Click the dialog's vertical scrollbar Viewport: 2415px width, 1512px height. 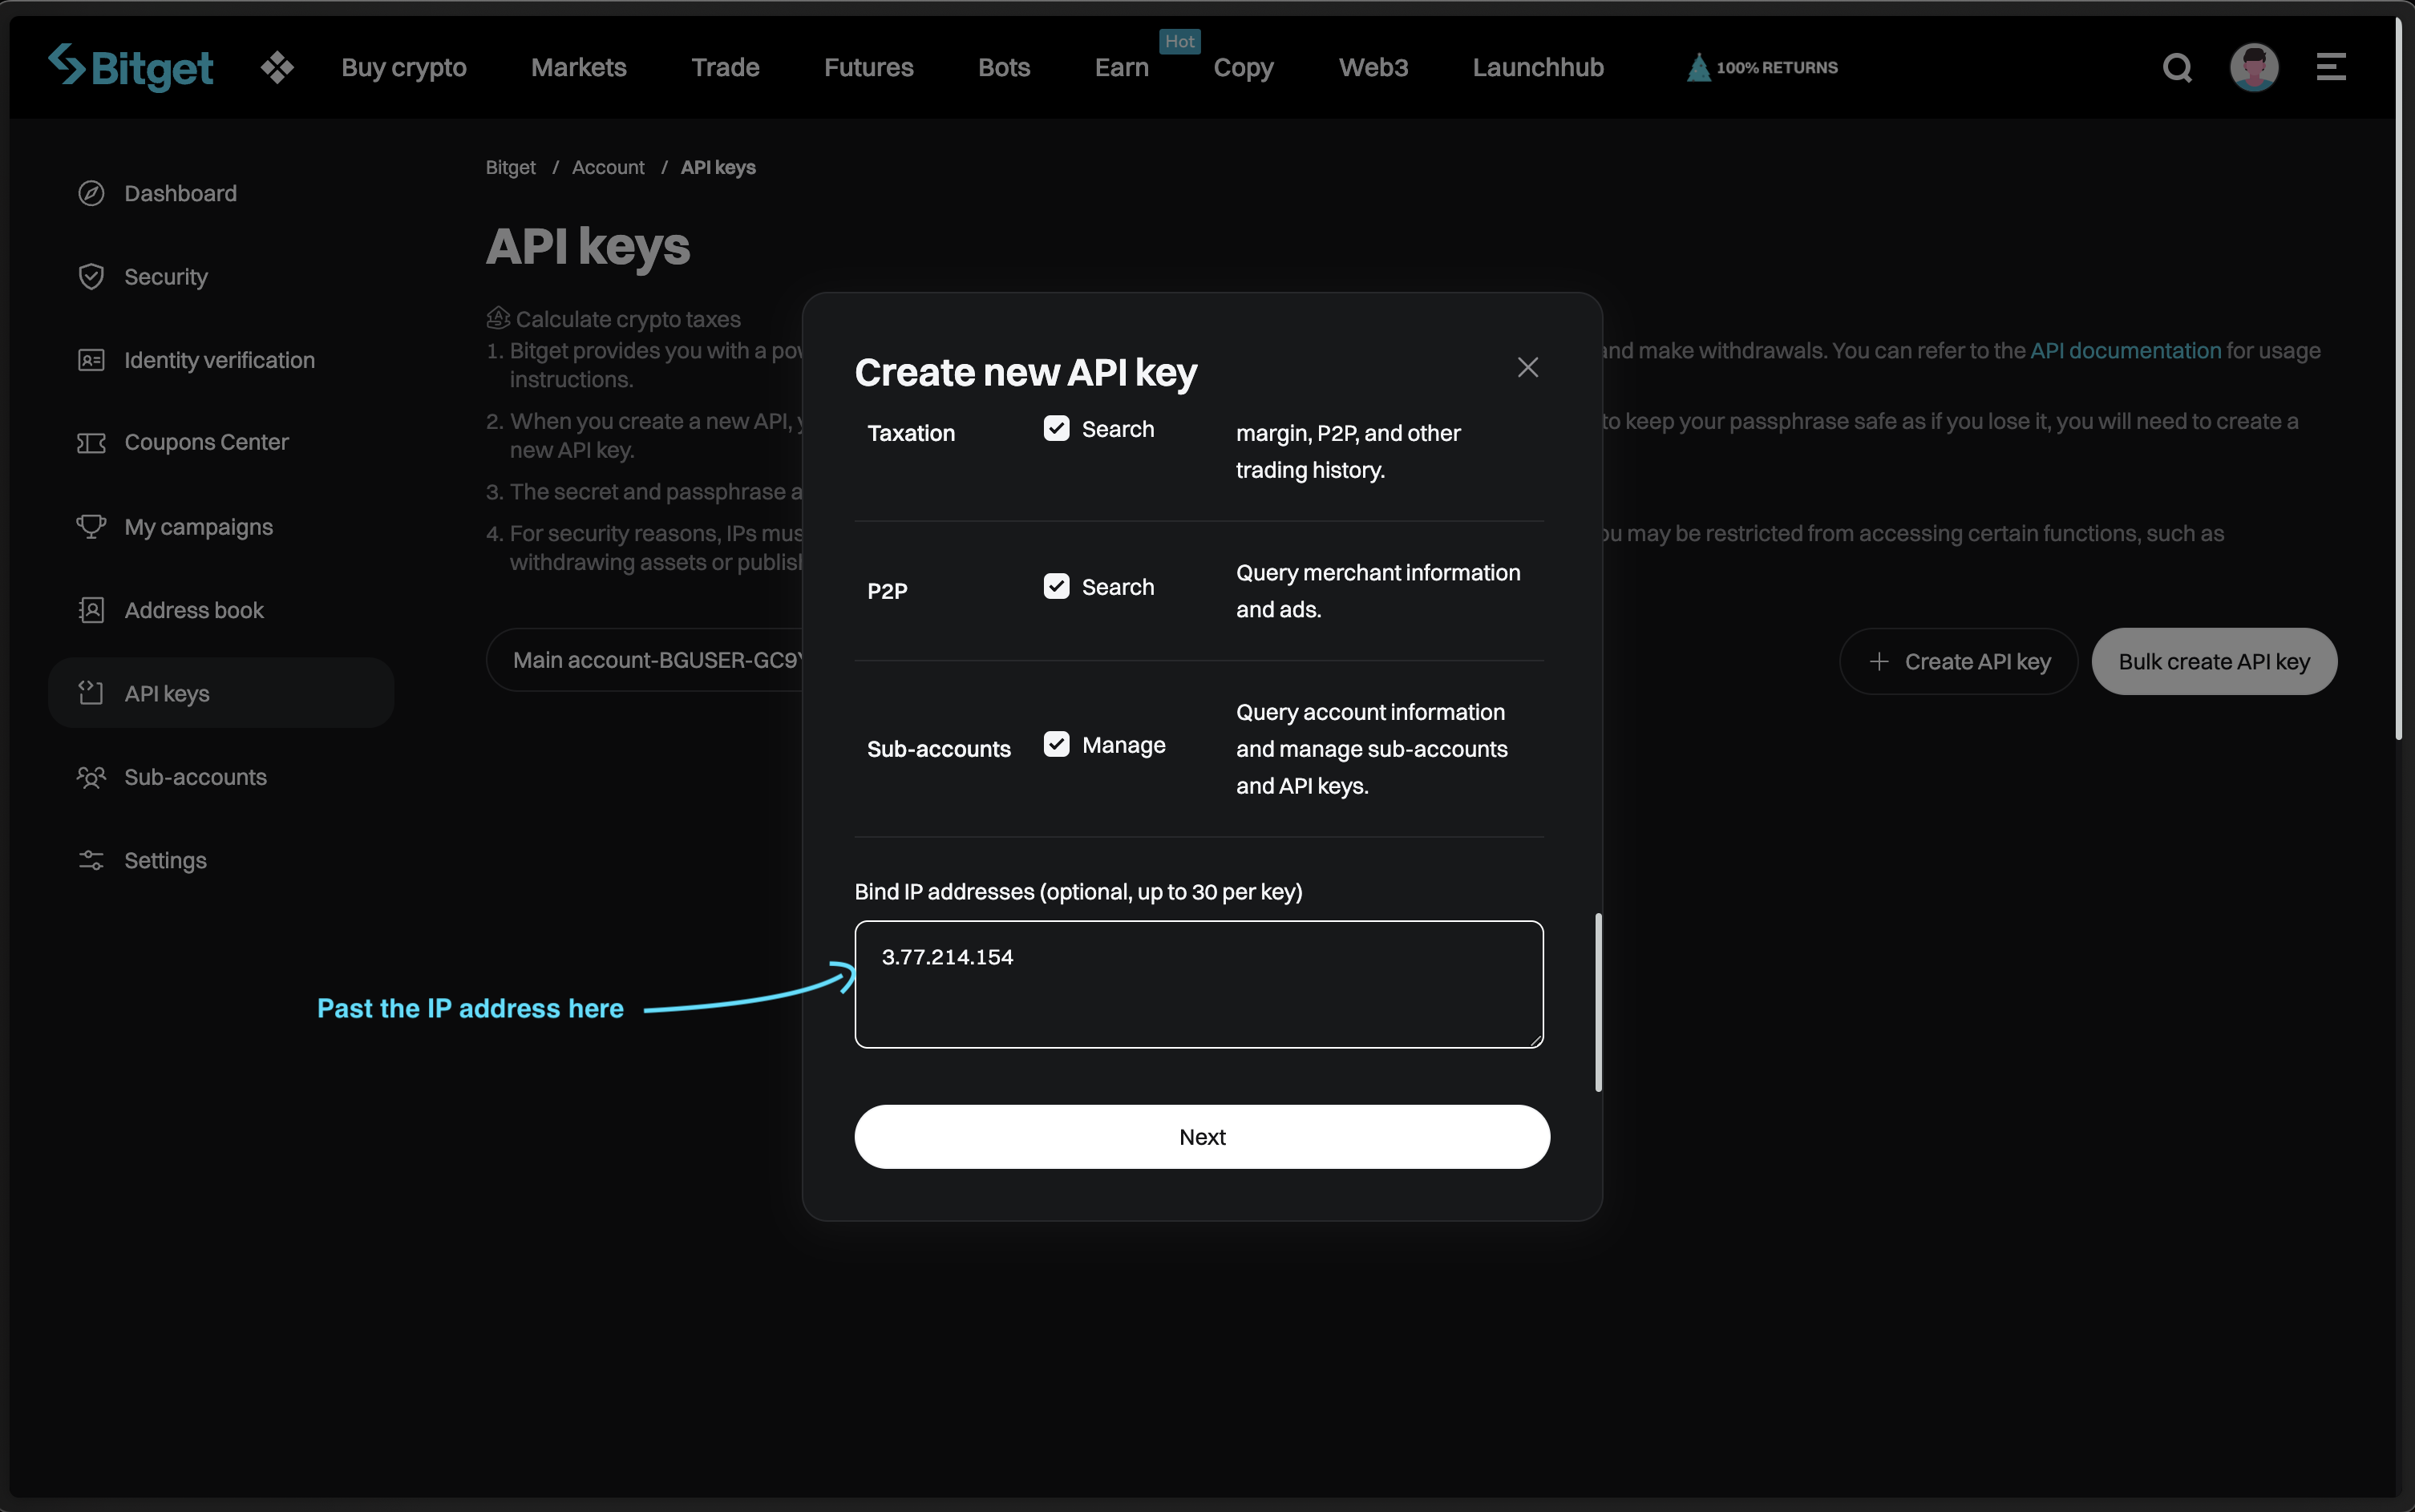(1598, 1001)
